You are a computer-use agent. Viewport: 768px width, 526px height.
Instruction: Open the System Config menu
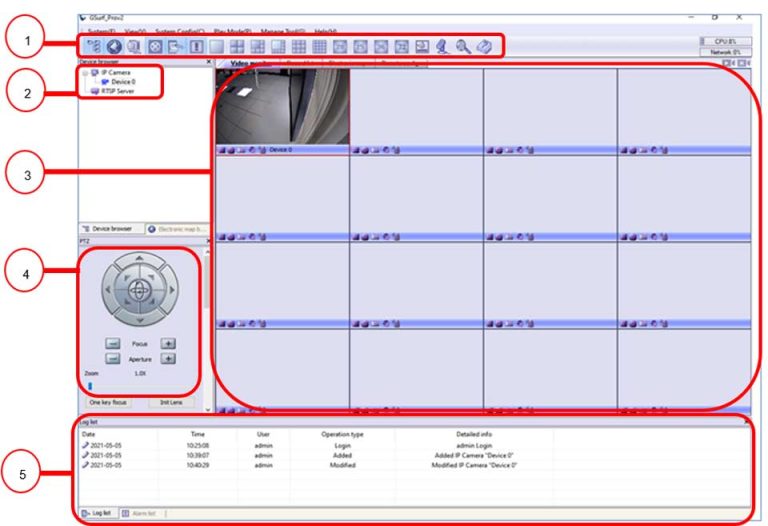coord(179,32)
